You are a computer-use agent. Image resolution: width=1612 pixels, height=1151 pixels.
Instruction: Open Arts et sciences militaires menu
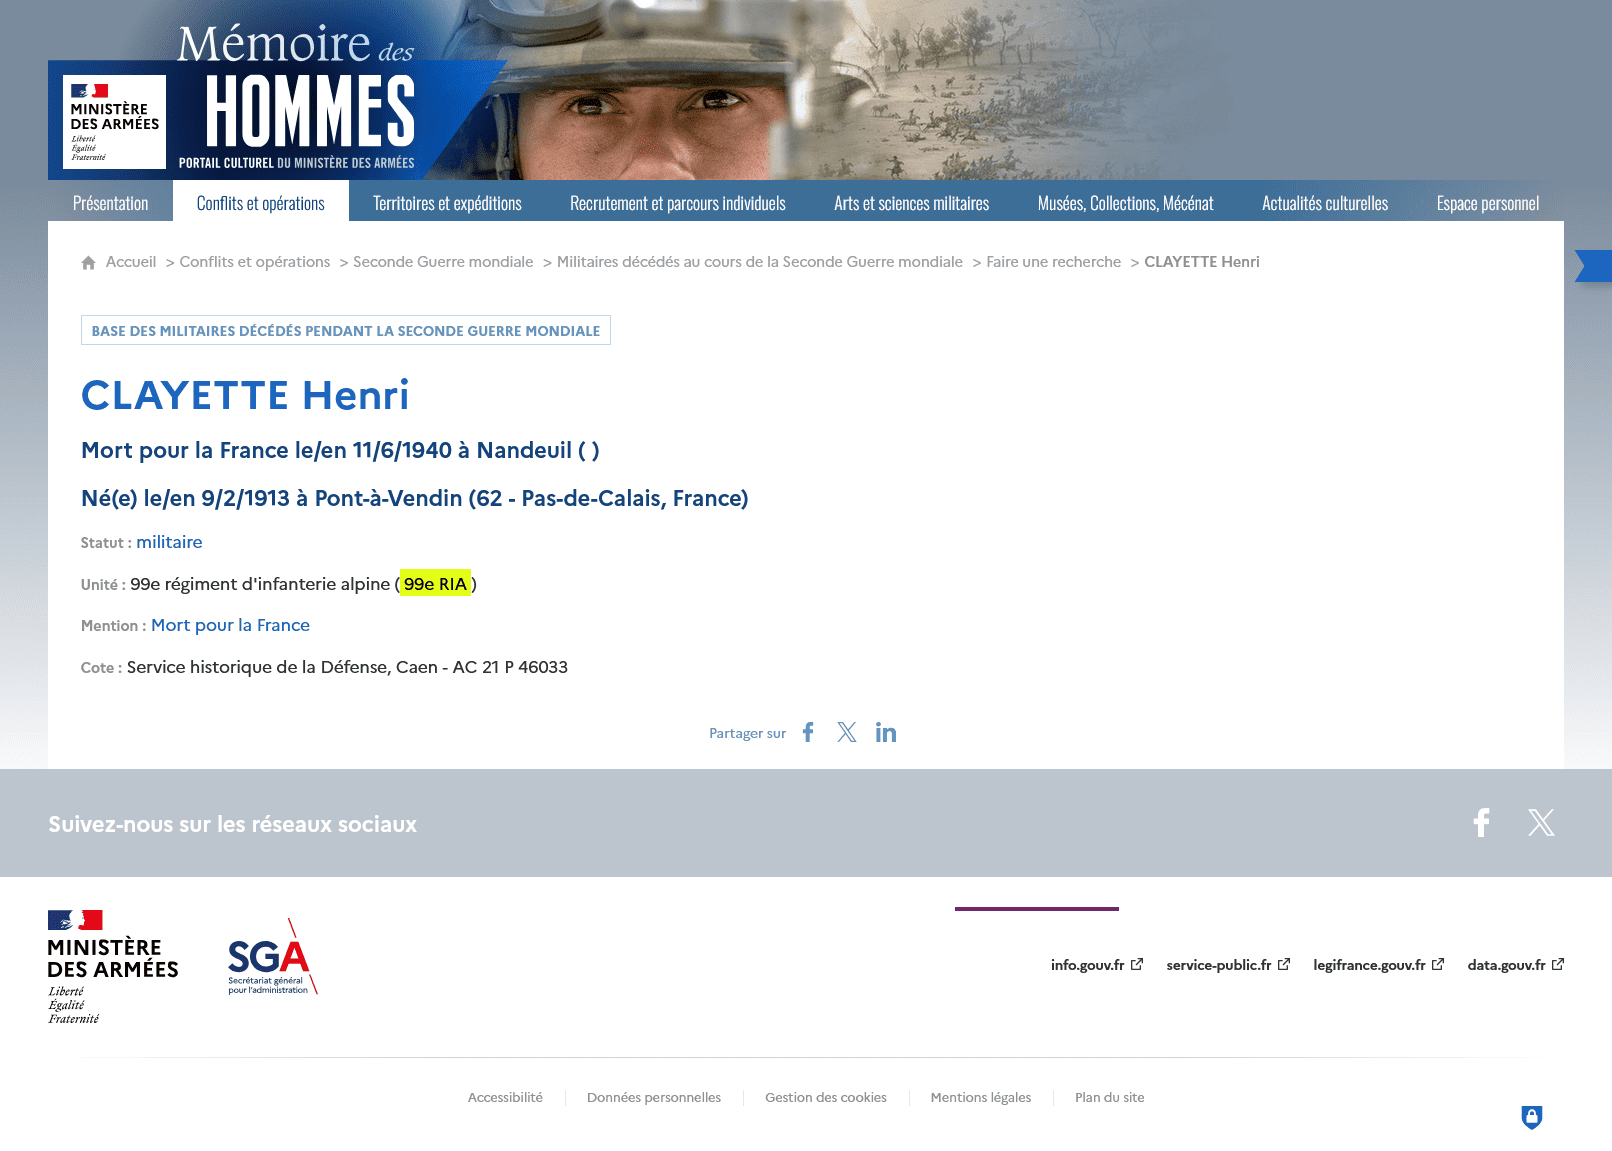coord(912,203)
